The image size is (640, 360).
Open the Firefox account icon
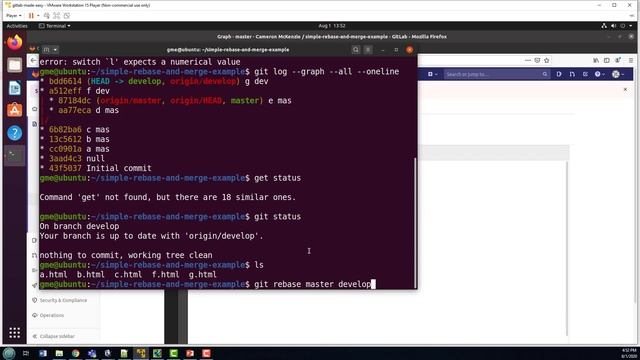point(618,60)
